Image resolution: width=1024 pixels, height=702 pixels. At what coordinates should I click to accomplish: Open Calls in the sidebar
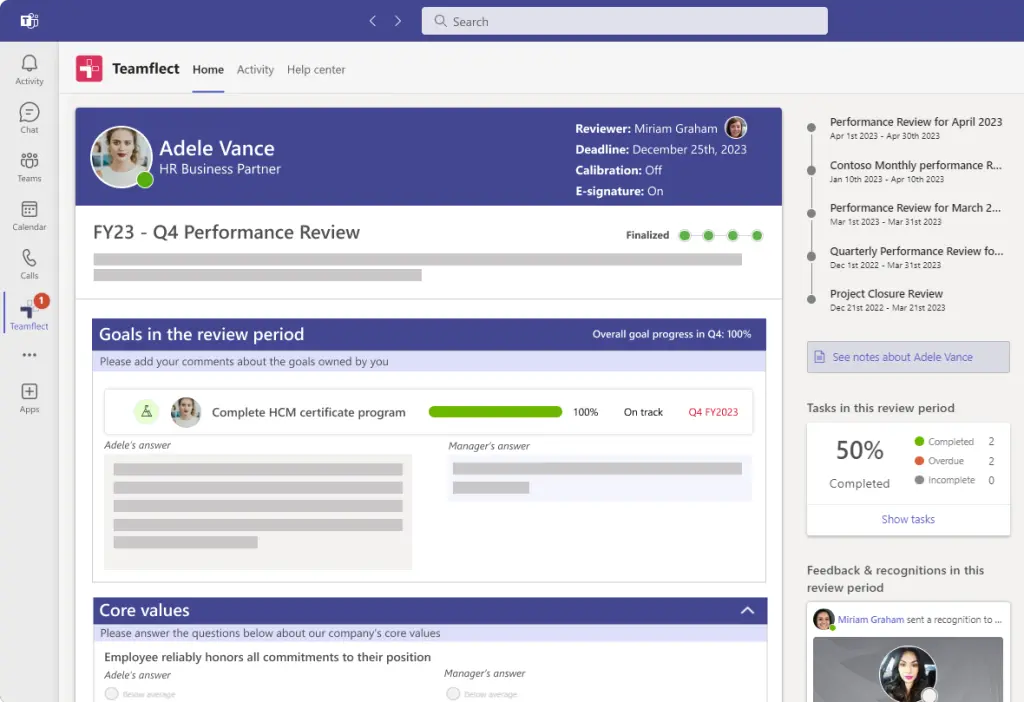click(x=29, y=264)
